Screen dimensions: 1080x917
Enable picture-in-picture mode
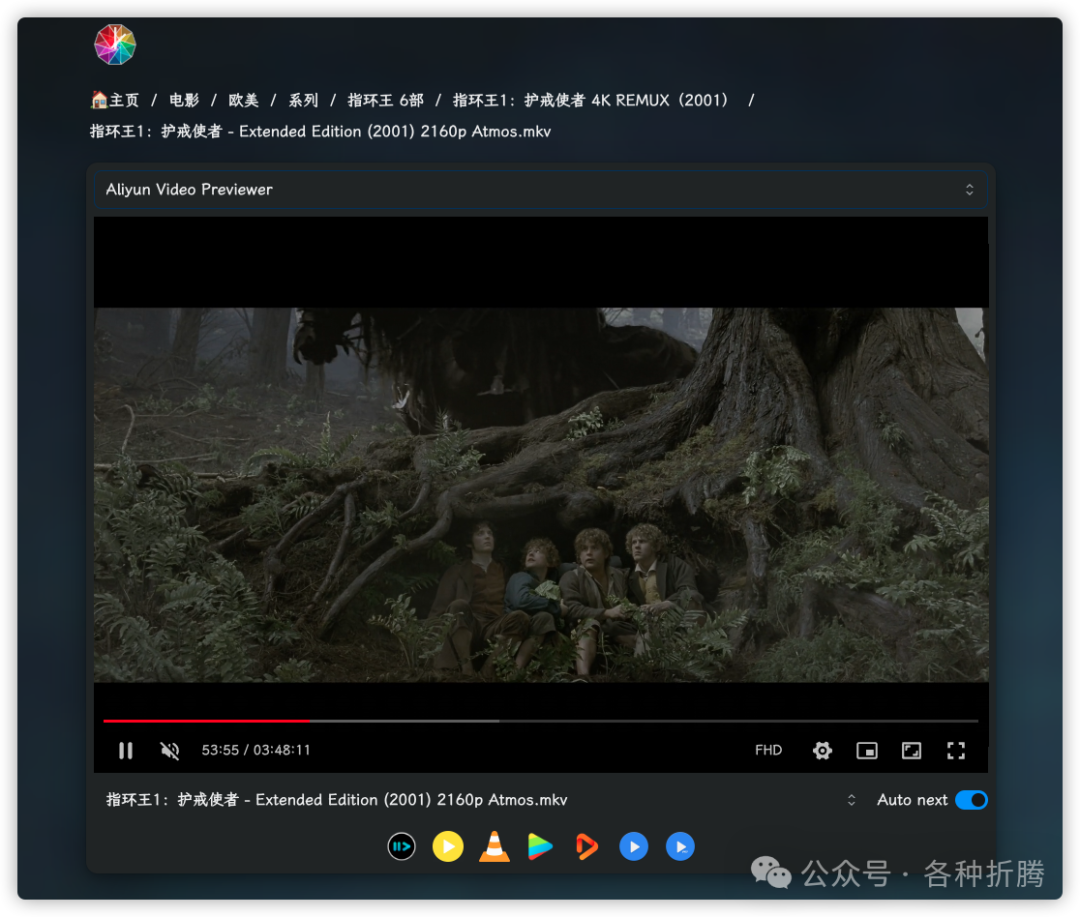(867, 750)
